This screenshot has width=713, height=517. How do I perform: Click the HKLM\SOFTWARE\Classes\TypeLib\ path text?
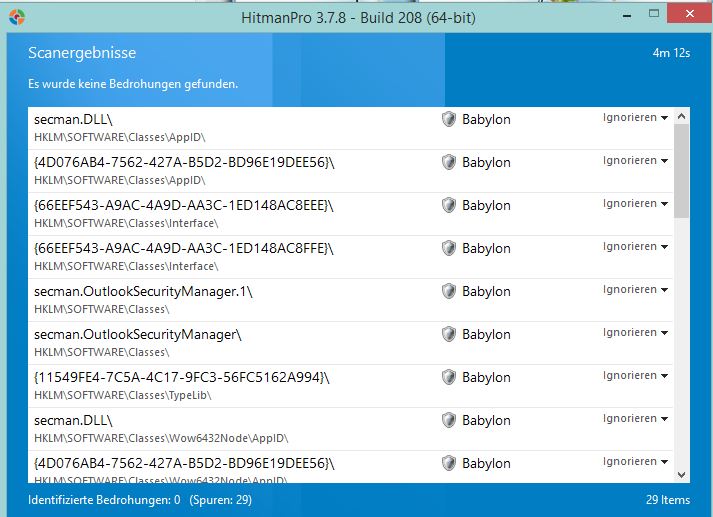[123, 395]
